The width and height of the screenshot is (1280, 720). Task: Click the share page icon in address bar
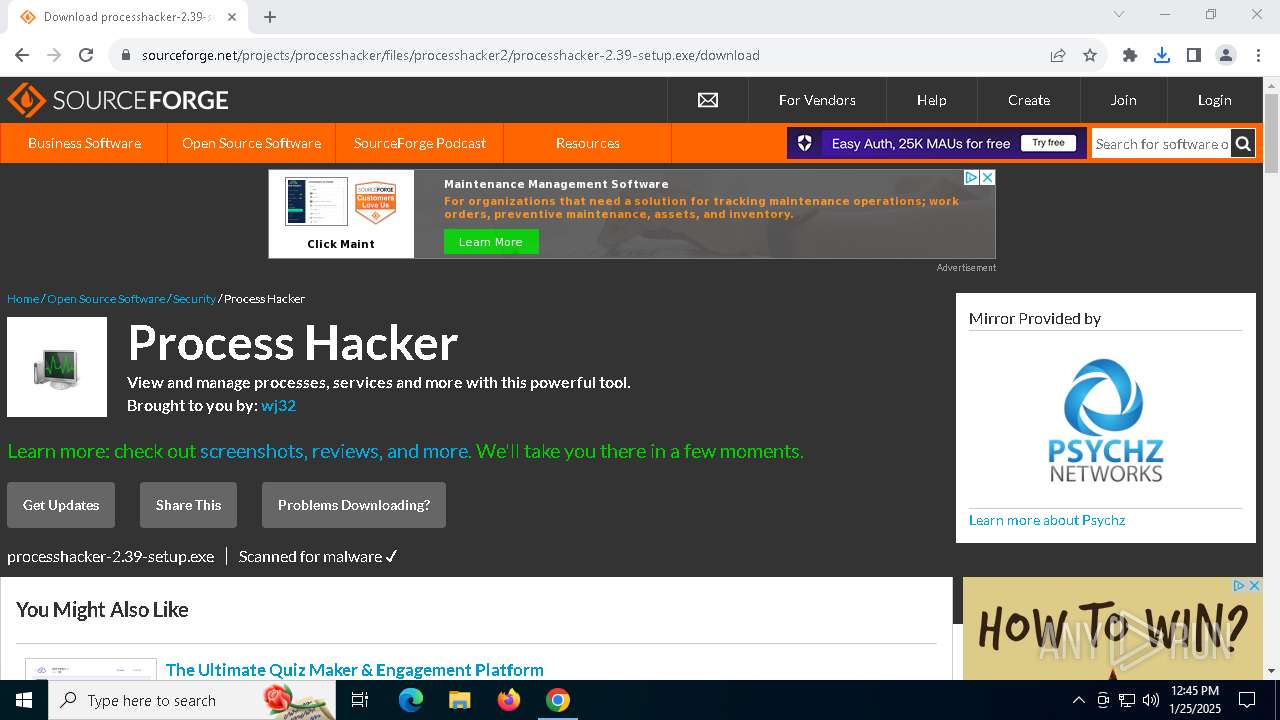click(x=1058, y=55)
